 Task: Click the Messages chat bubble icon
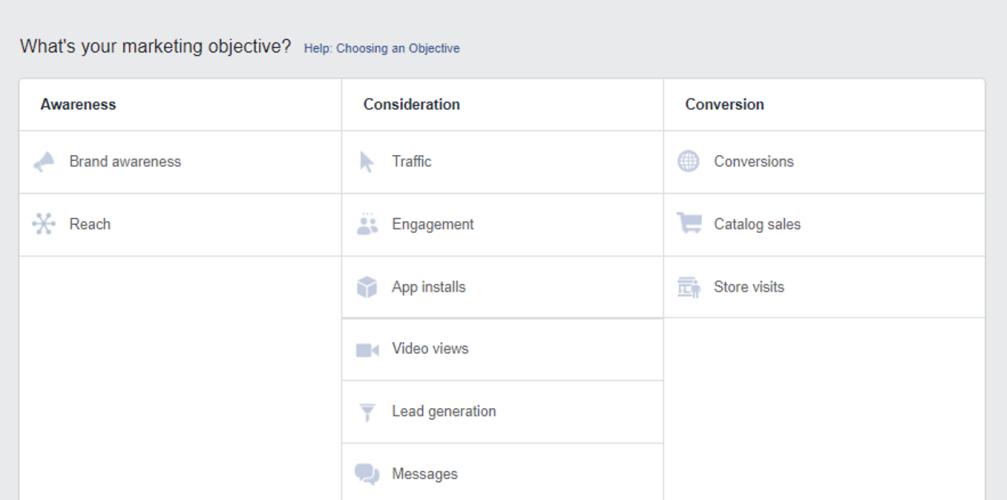367,474
